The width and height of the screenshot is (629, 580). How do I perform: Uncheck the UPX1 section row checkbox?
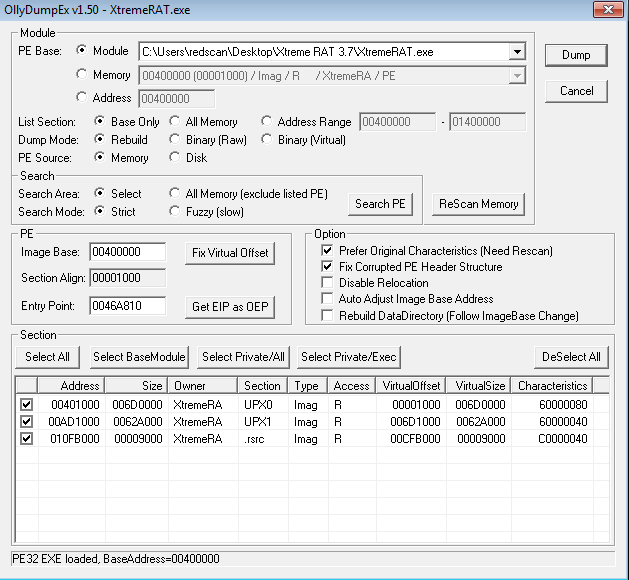[x=26, y=422]
